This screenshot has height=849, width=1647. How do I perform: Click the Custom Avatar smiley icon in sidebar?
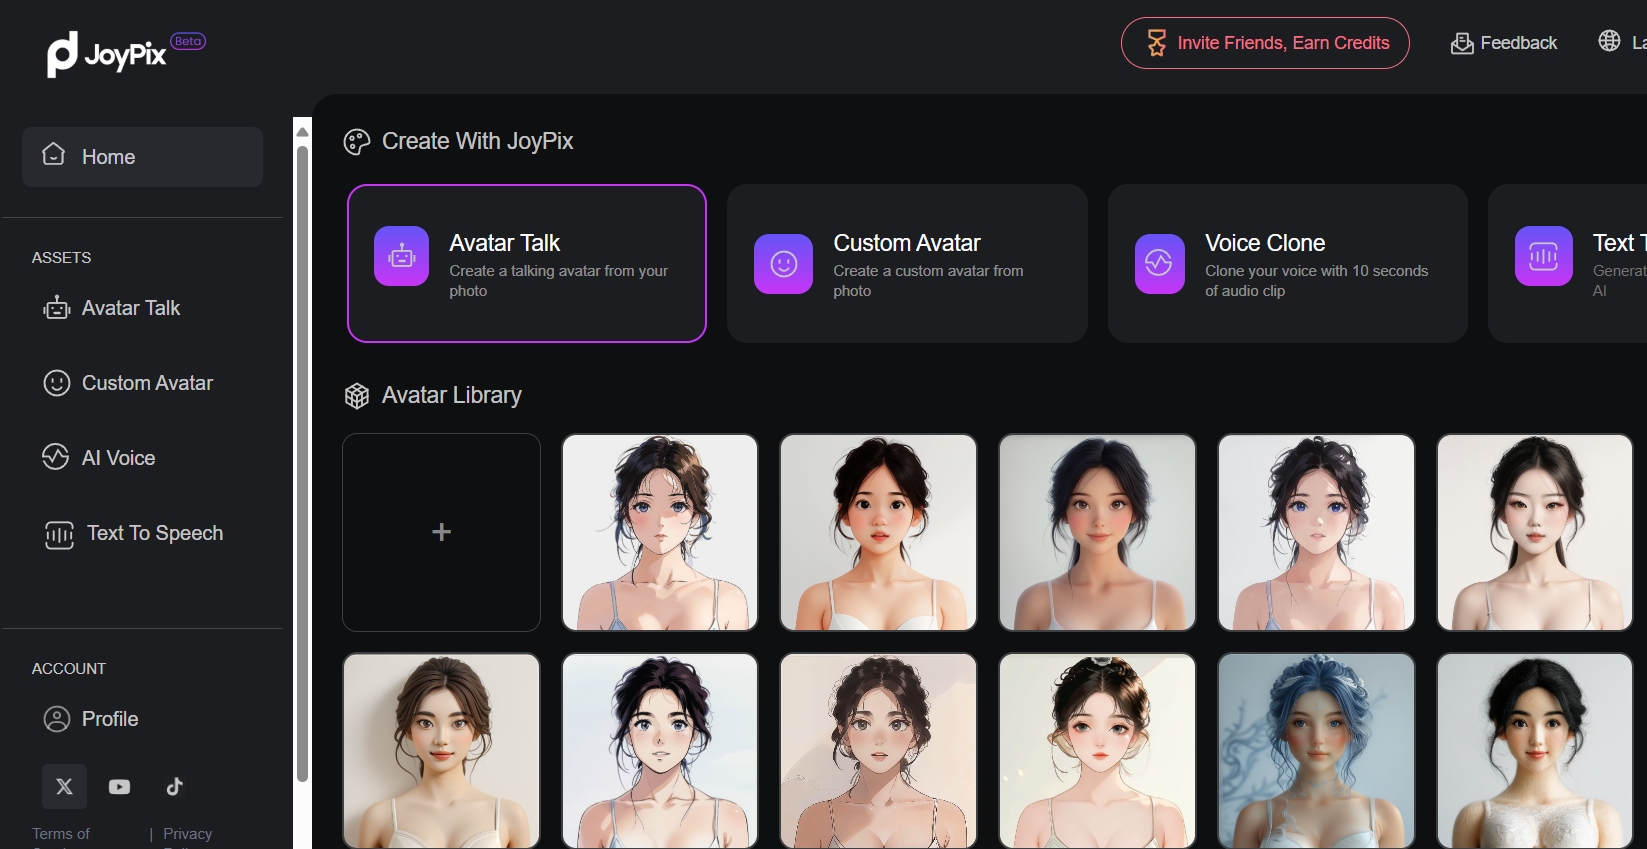pyautogui.click(x=57, y=383)
